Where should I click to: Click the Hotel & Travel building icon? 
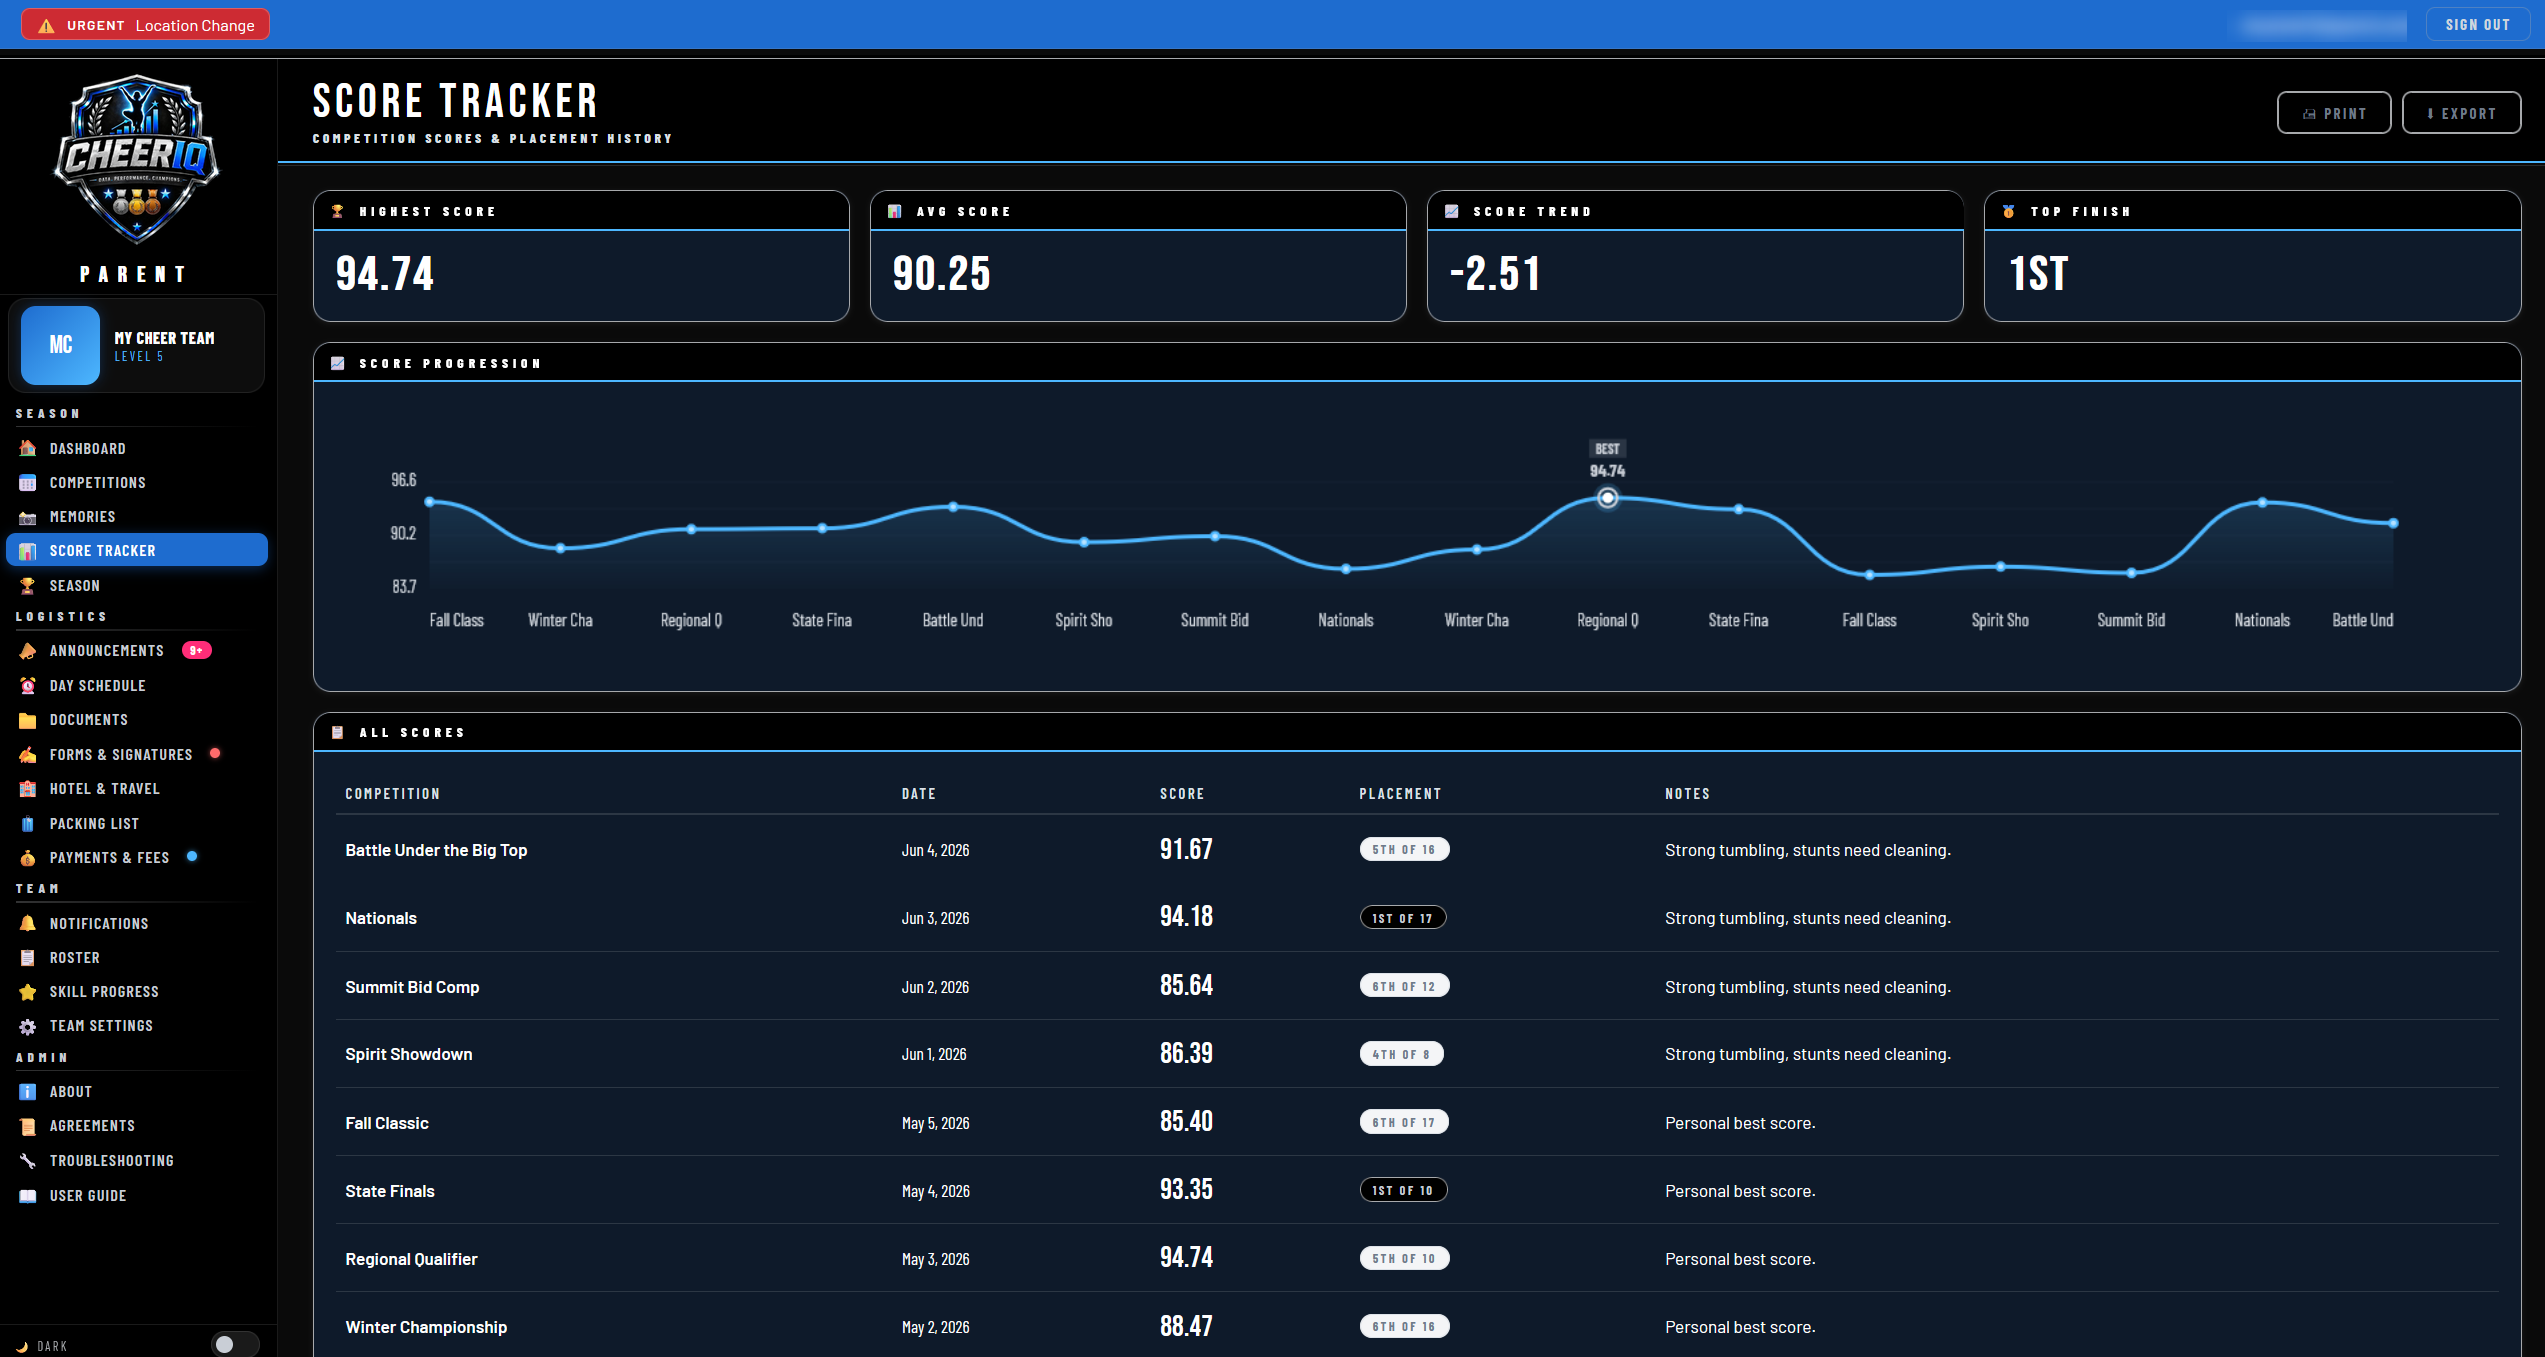pyautogui.click(x=28, y=789)
